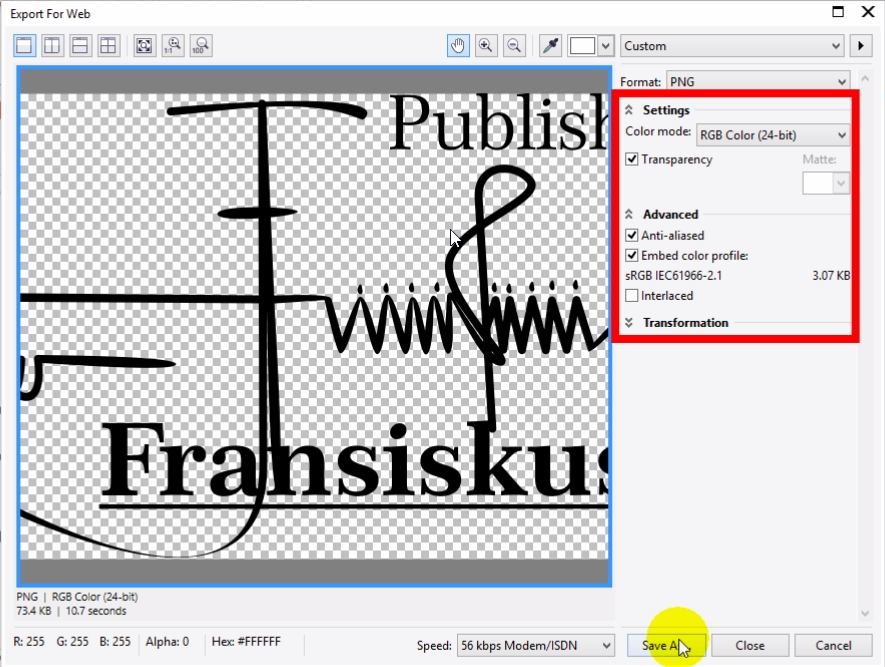Click the Close button
The width and height of the screenshot is (885, 667).
pos(750,646)
